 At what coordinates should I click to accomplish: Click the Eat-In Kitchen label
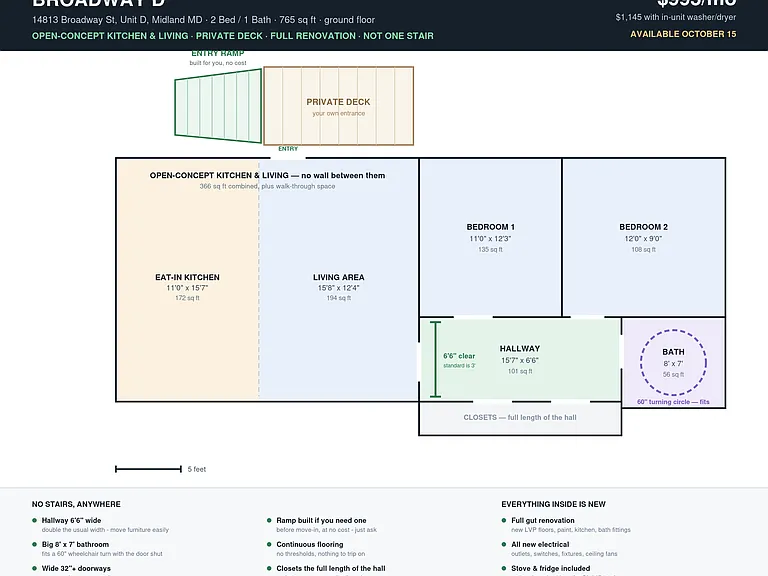point(187,277)
